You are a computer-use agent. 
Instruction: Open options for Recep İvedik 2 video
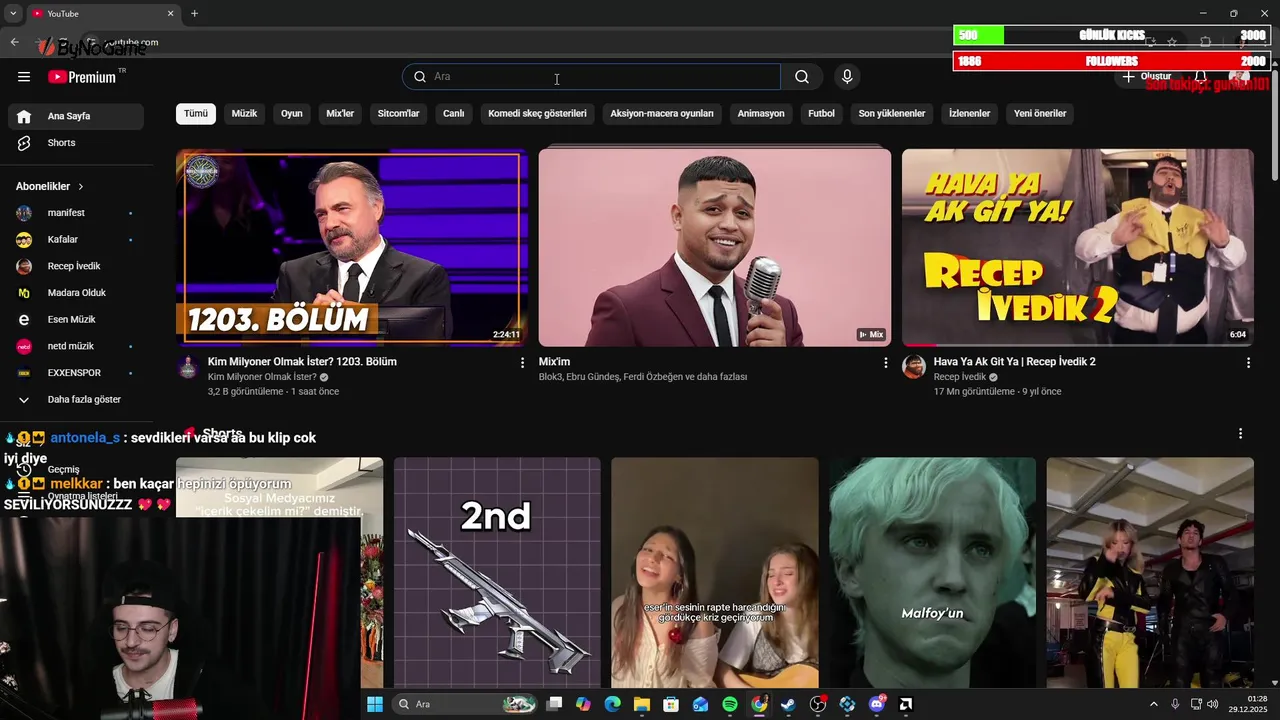tap(1248, 363)
